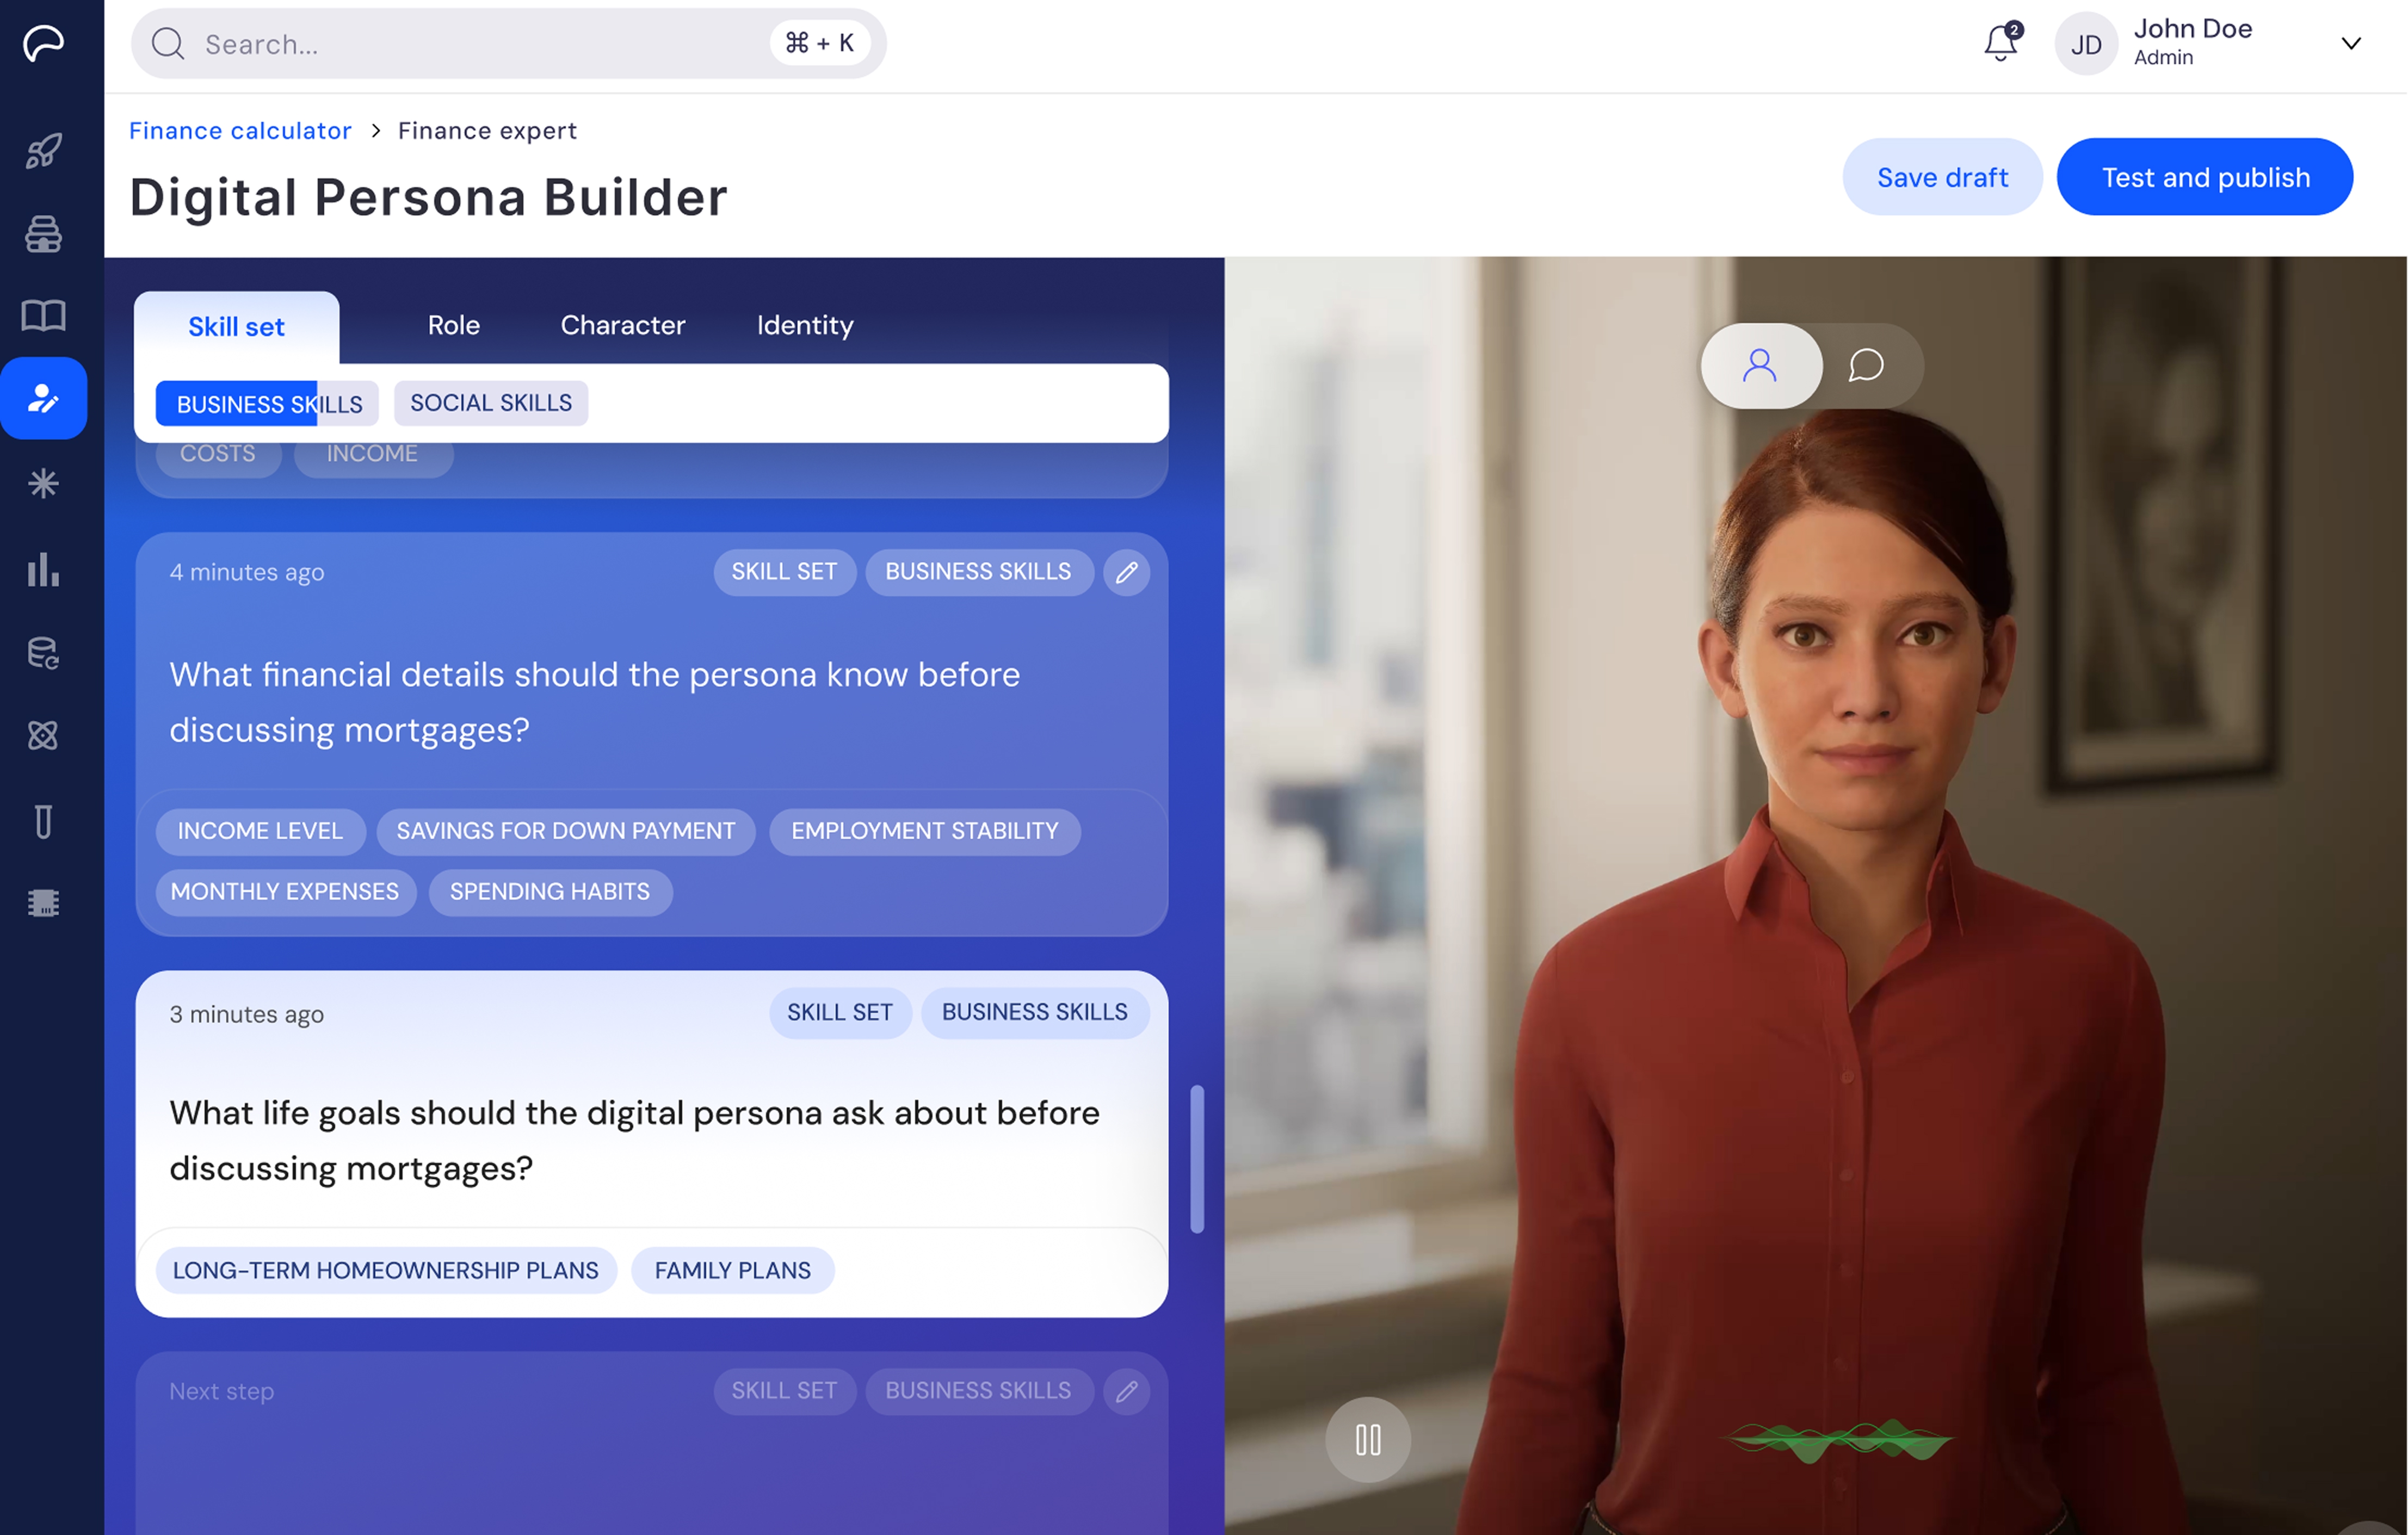Open the Character tab

(x=623, y=325)
